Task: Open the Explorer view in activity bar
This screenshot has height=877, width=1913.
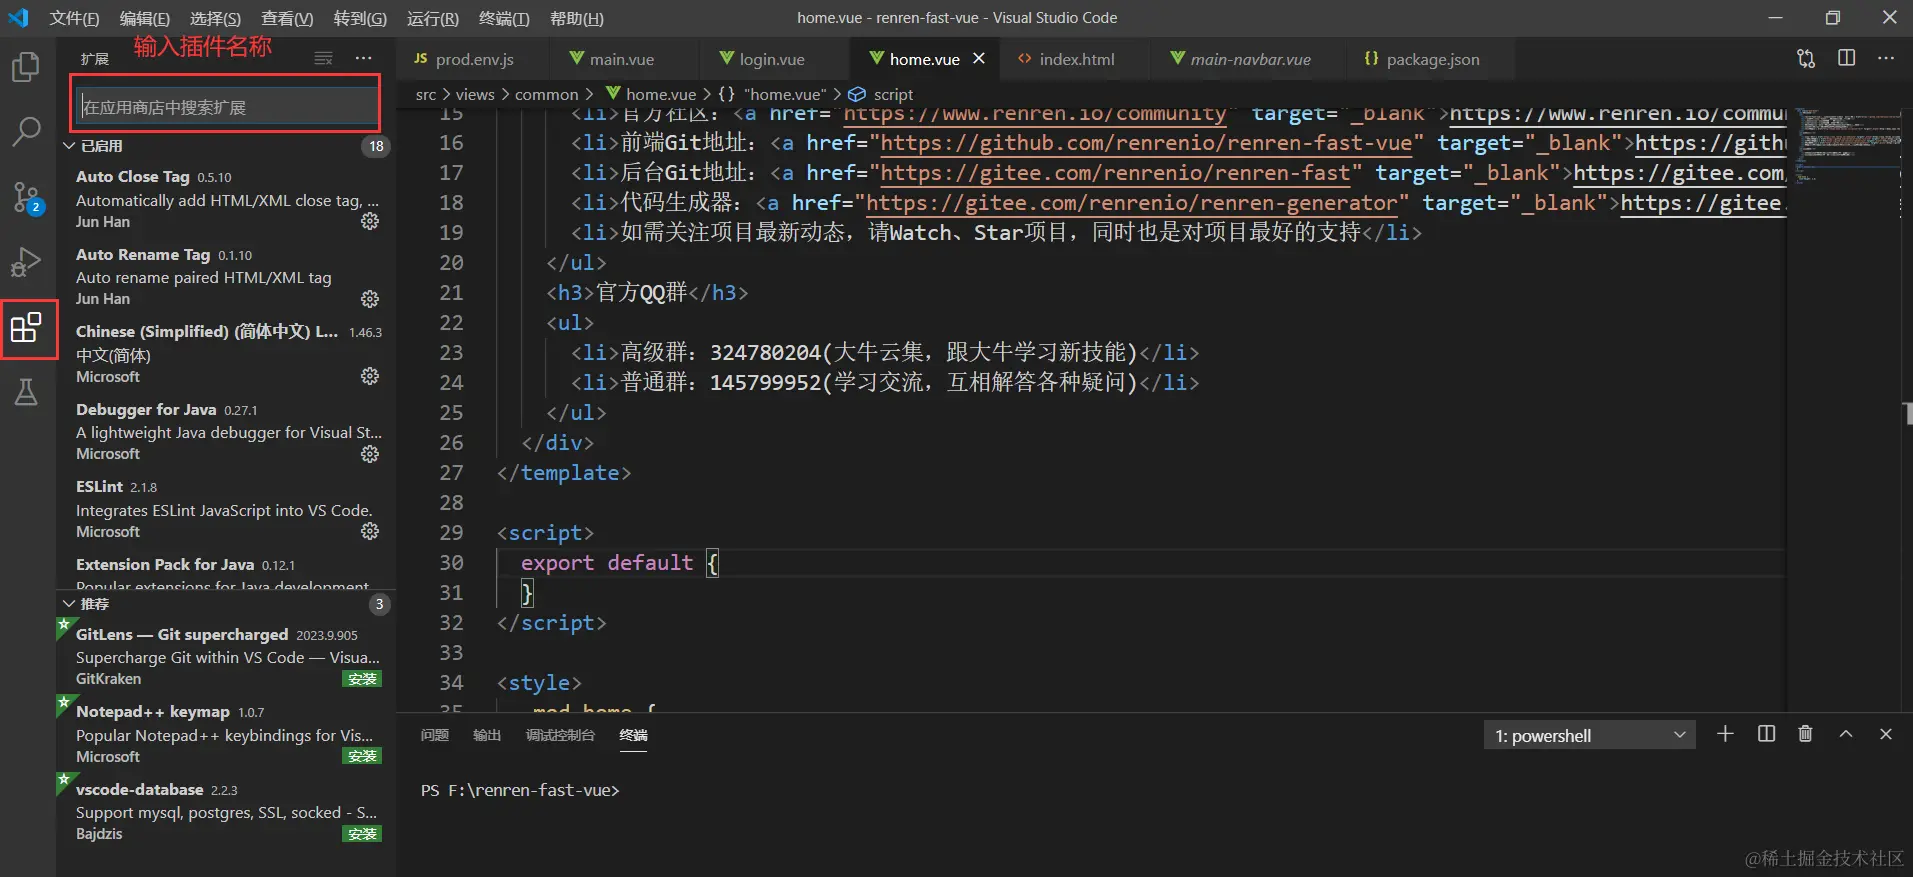Action: pyautogui.click(x=26, y=67)
